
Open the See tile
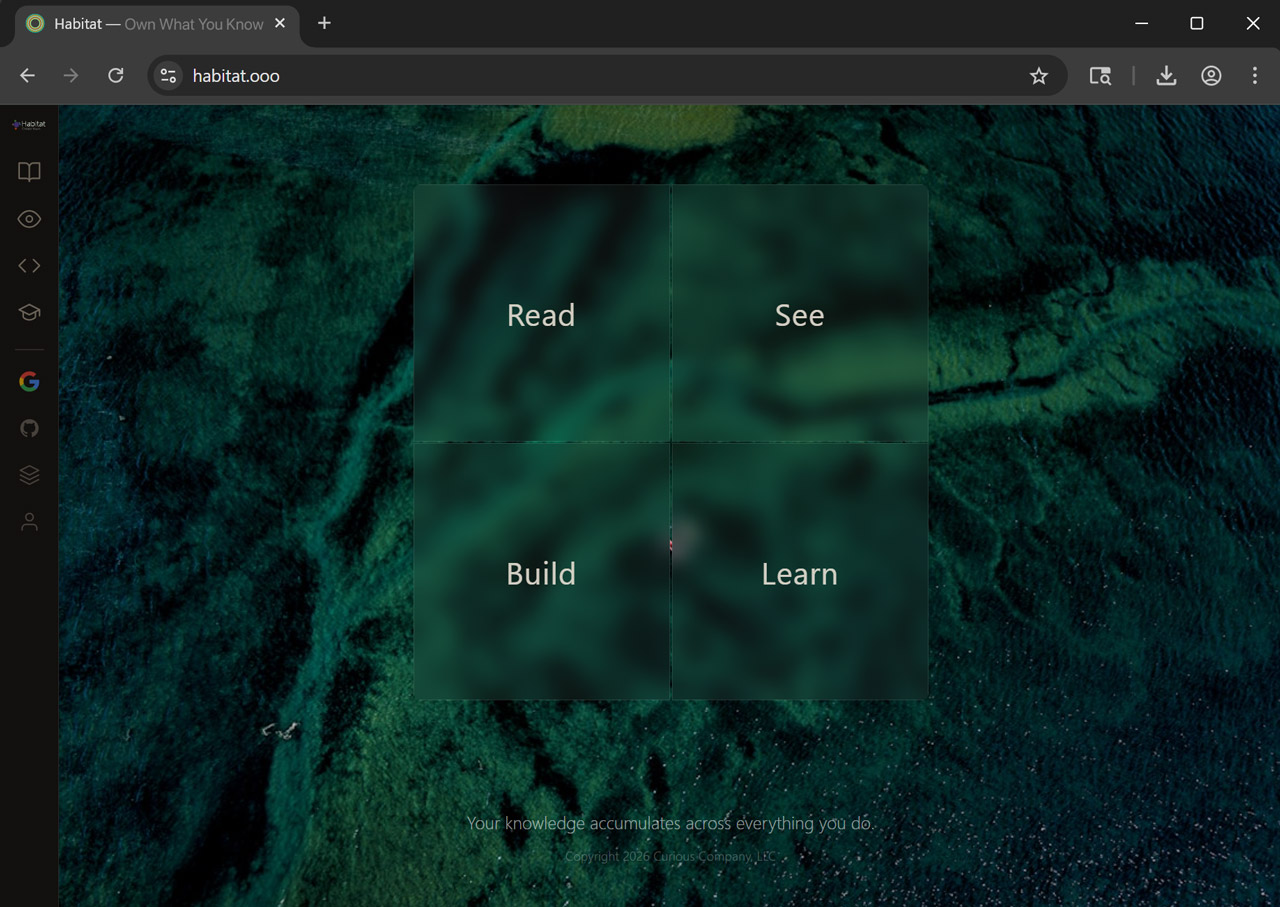pyautogui.click(x=799, y=314)
